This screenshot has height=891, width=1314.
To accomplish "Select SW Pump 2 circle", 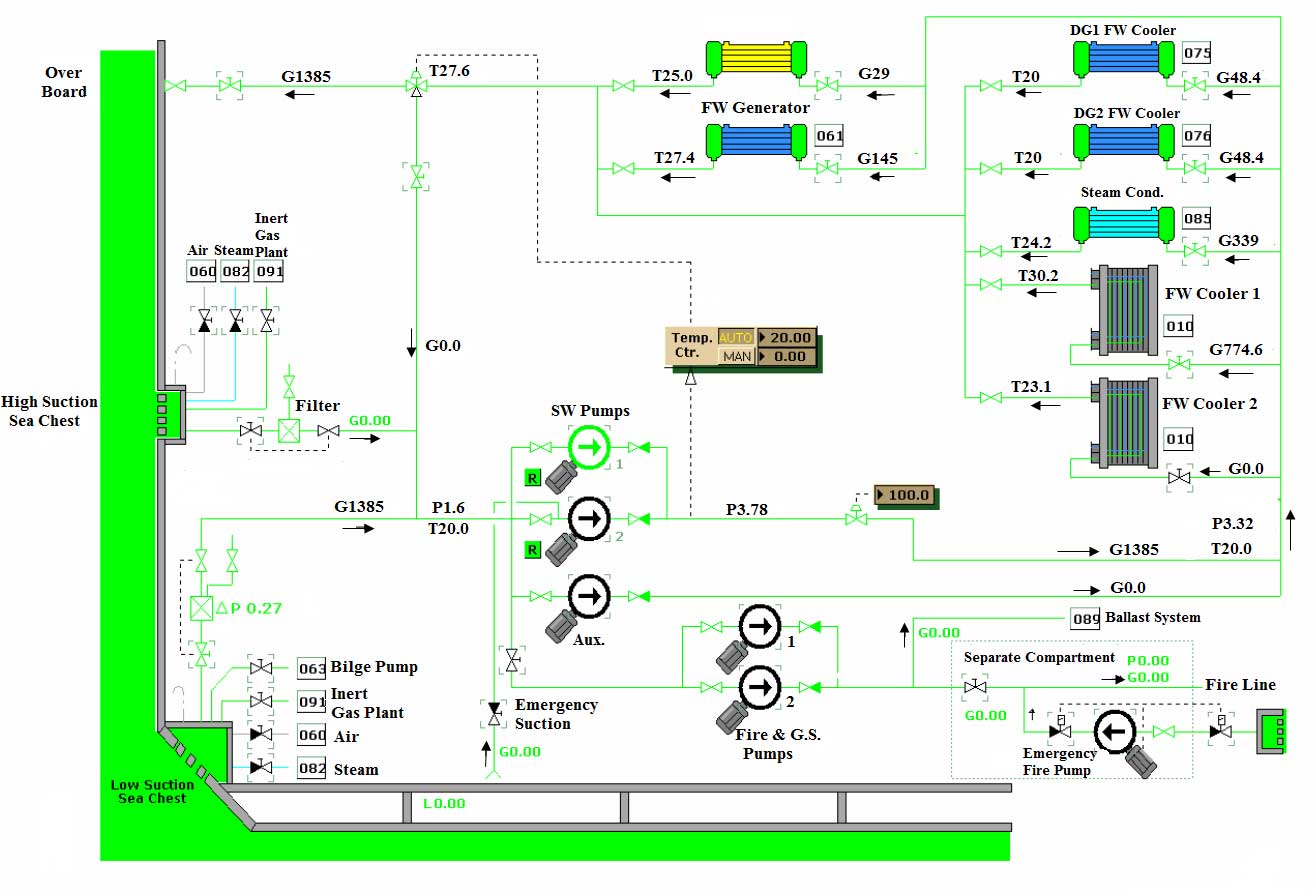I will coord(589,518).
